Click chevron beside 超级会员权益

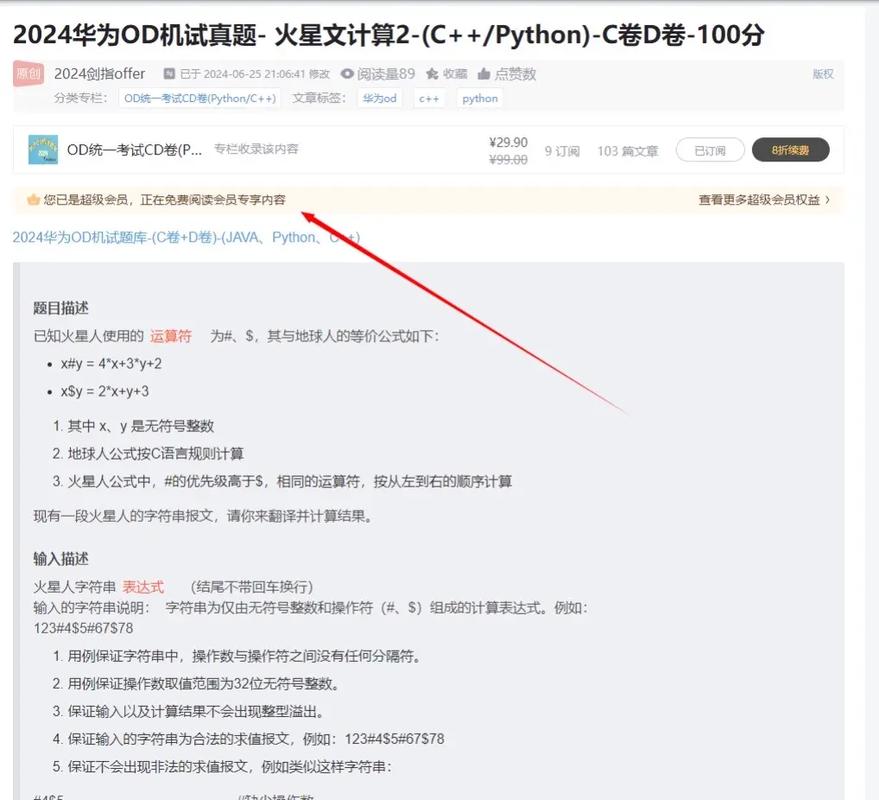tap(827, 200)
